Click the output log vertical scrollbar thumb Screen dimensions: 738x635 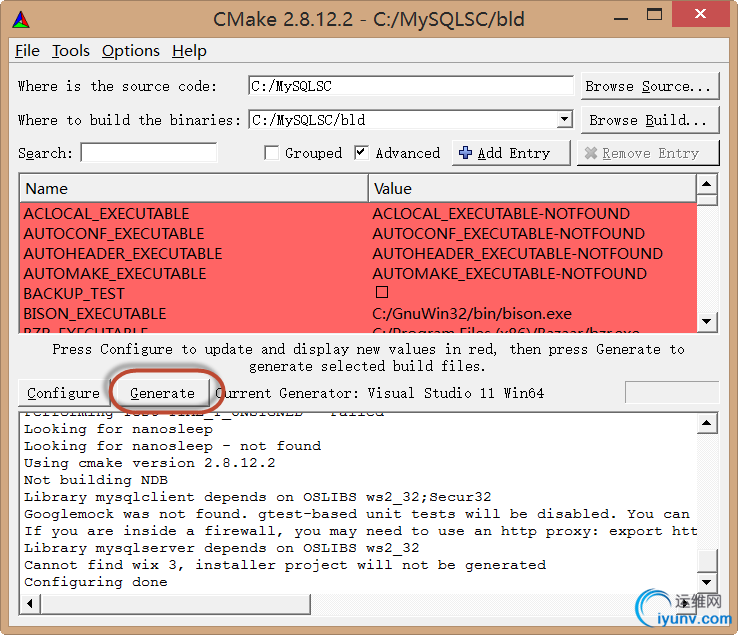click(x=706, y=560)
